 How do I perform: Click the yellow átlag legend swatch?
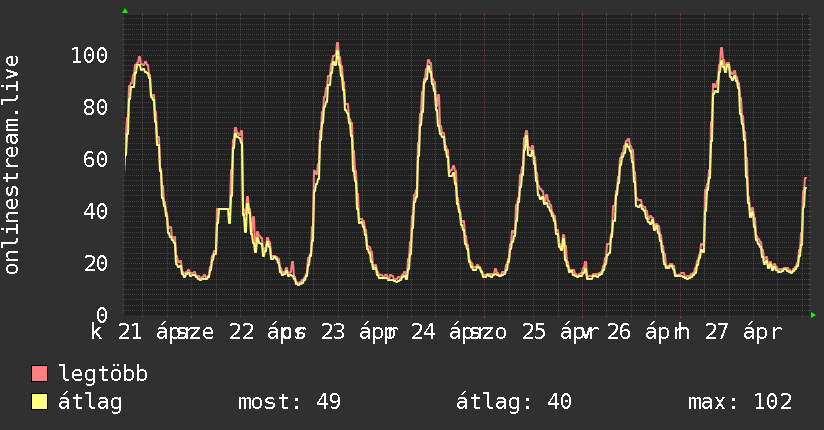pyautogui.click(x=39, y=402)
